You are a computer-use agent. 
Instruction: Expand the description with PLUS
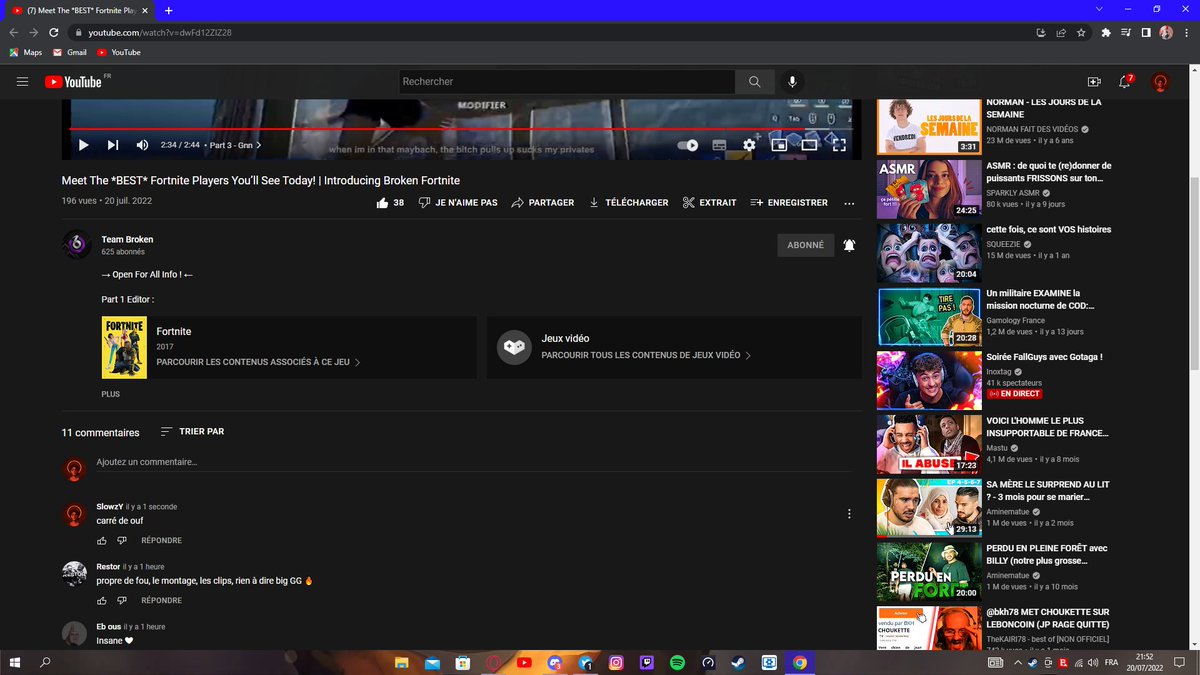click(111, 394)
